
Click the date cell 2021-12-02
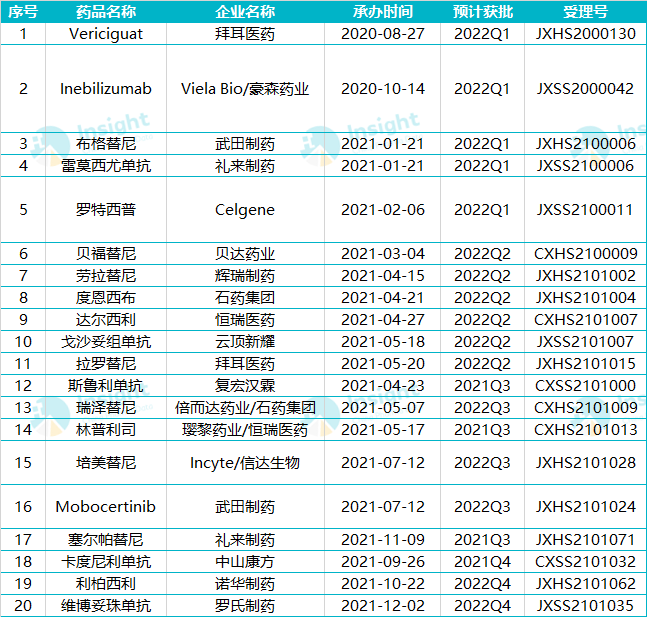click(383, 605)
